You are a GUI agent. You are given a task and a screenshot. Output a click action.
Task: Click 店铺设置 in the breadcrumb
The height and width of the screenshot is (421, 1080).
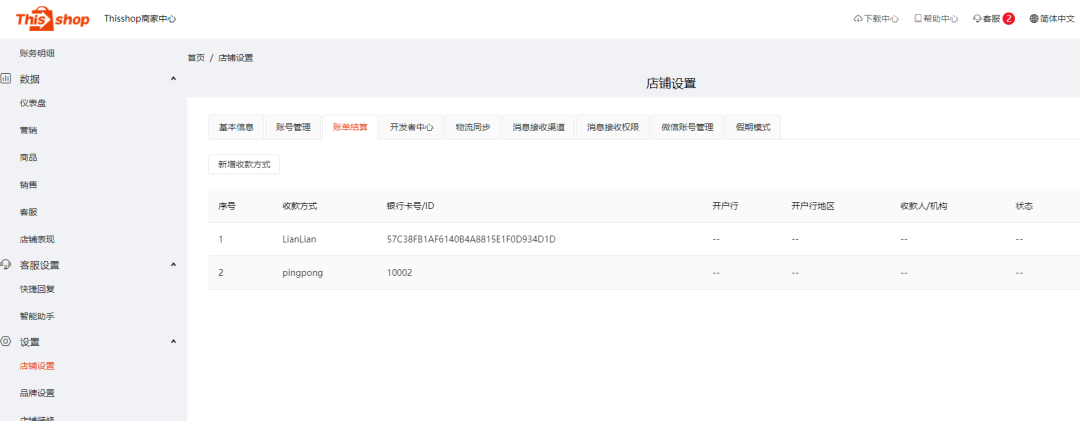point(236,58)
